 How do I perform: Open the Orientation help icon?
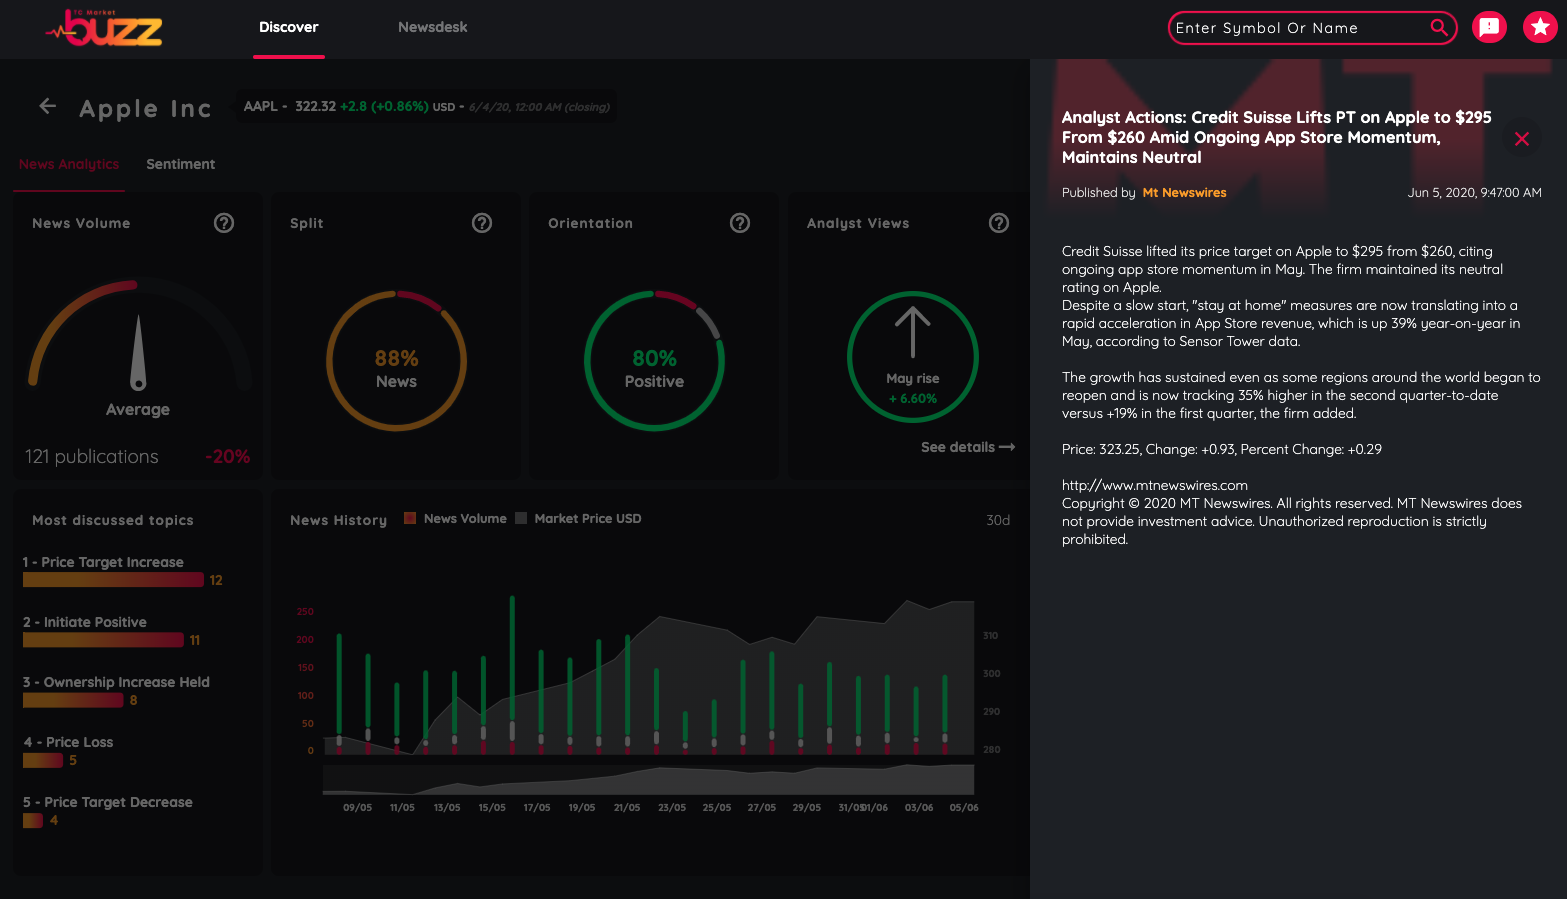pyautogui.click(x=740, y=223)
